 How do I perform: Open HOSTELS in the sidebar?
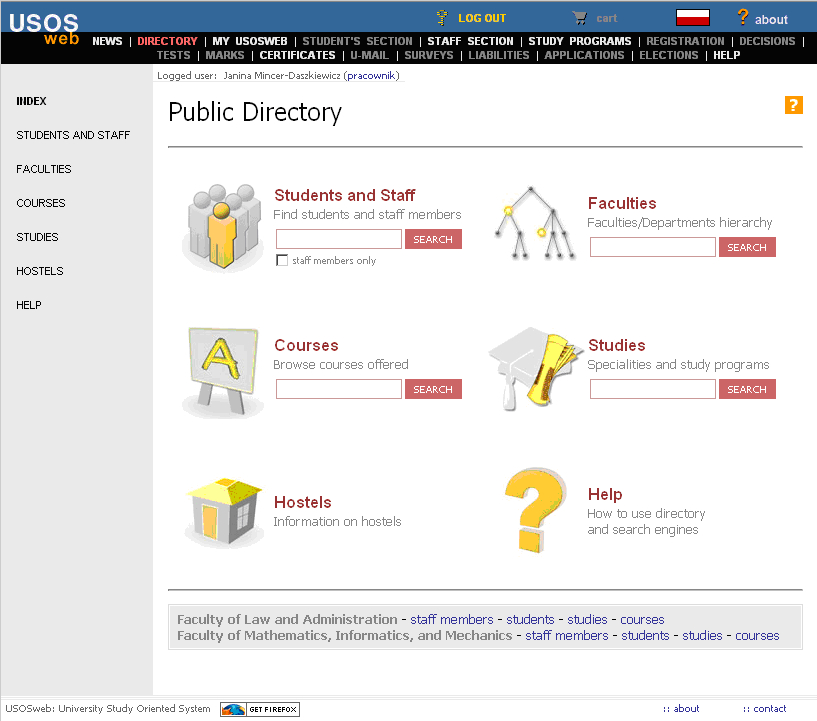point(40,271)
